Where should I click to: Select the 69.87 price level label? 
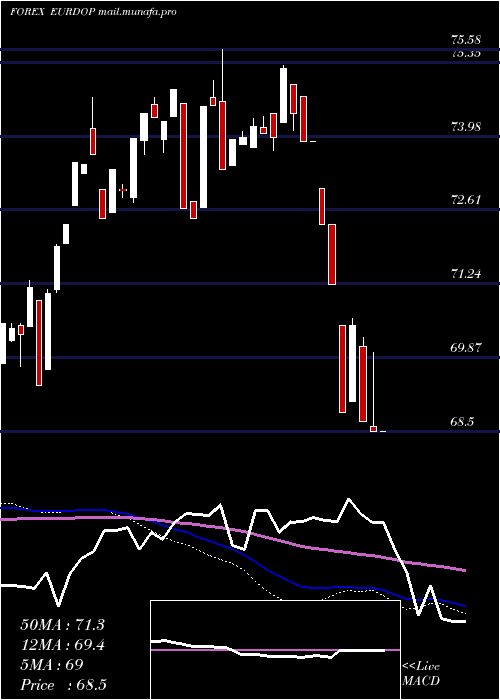(466, 347)
